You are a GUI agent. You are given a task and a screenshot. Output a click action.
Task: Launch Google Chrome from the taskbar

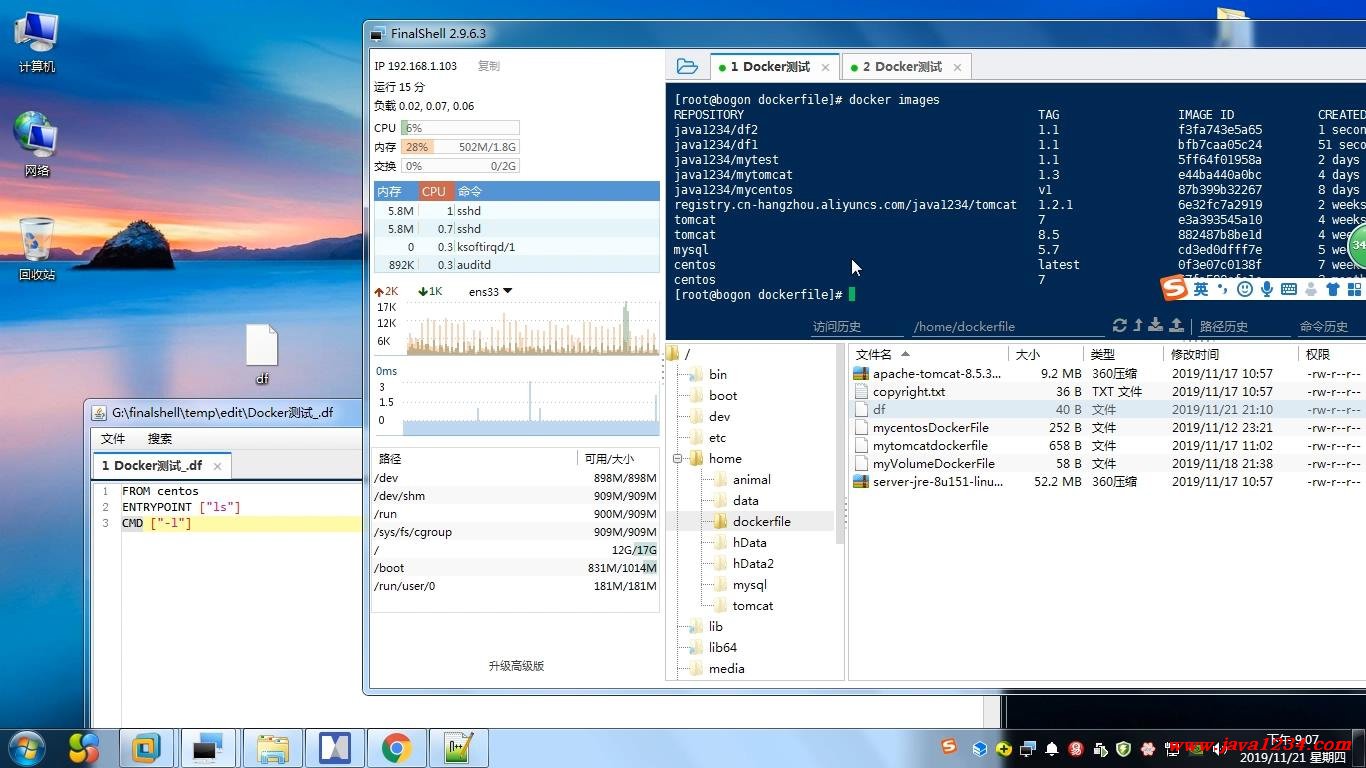coord(396,748)
